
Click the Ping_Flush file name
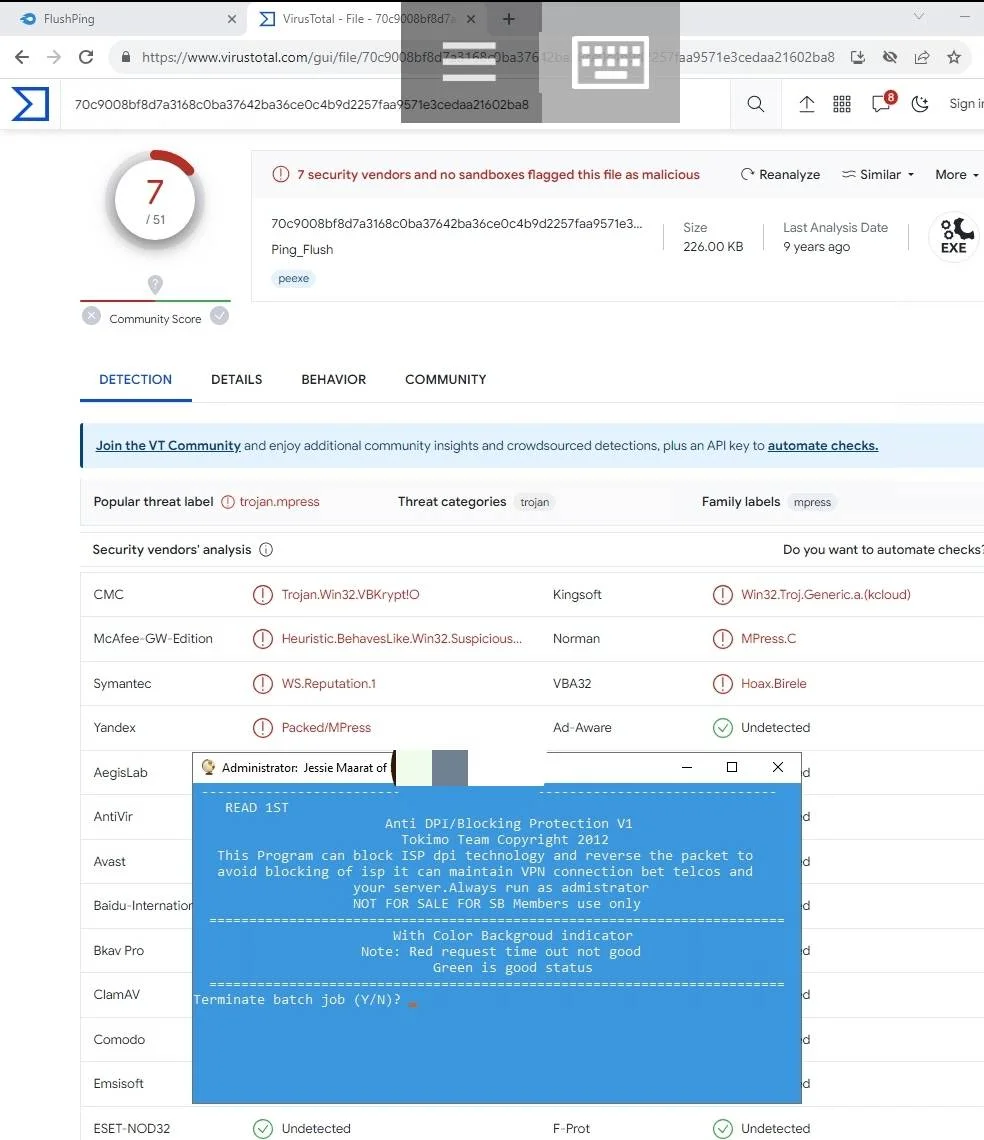click(302, 249)
